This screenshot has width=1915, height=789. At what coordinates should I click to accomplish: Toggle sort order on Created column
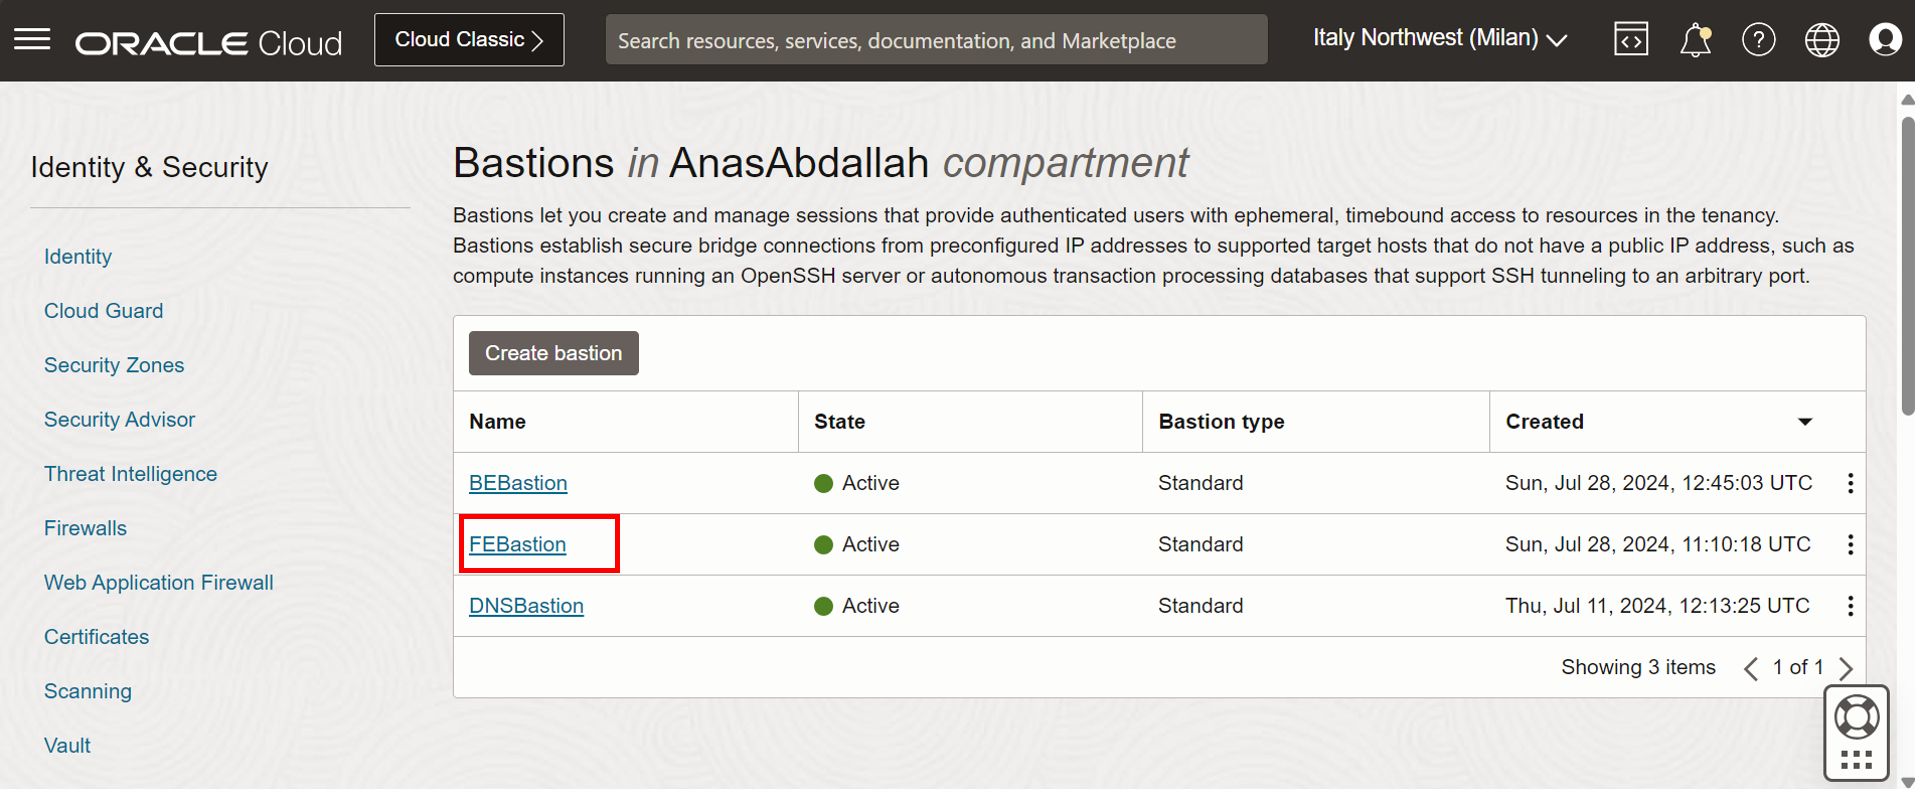pyautogui.click(x=1805, y=422)
